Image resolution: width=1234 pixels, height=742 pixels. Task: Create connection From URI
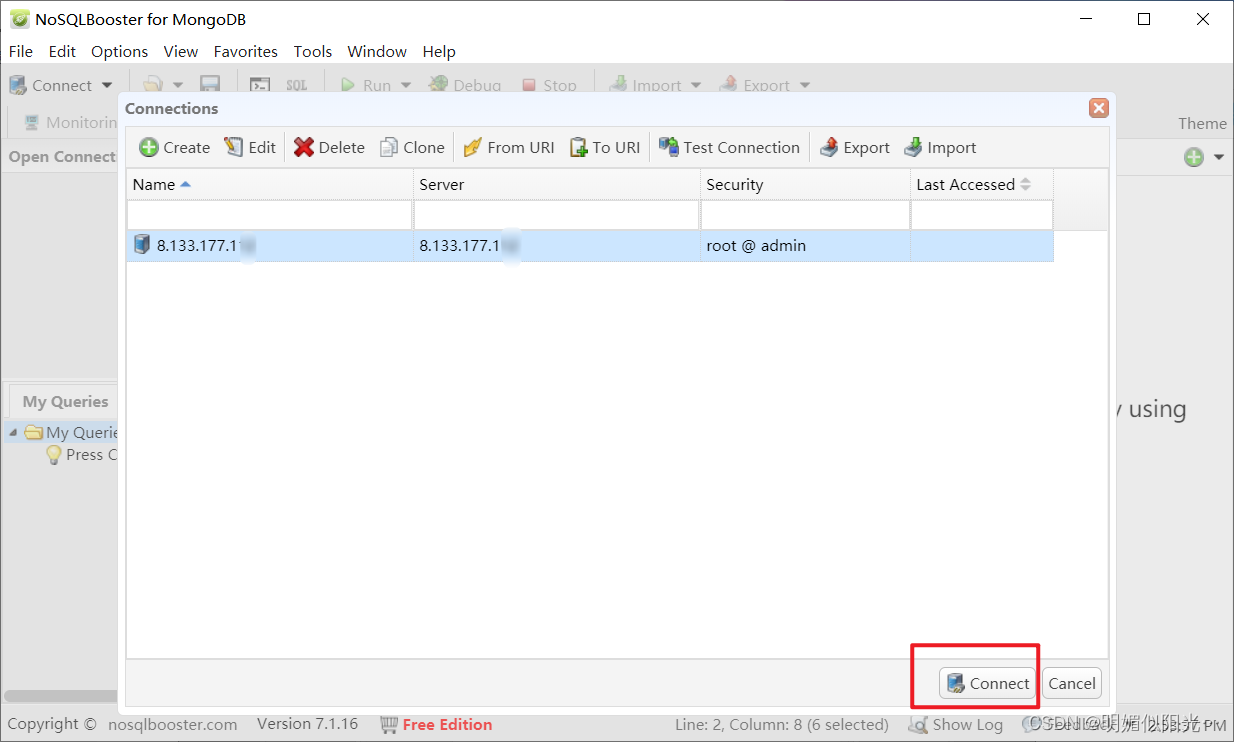coord(509,147)
